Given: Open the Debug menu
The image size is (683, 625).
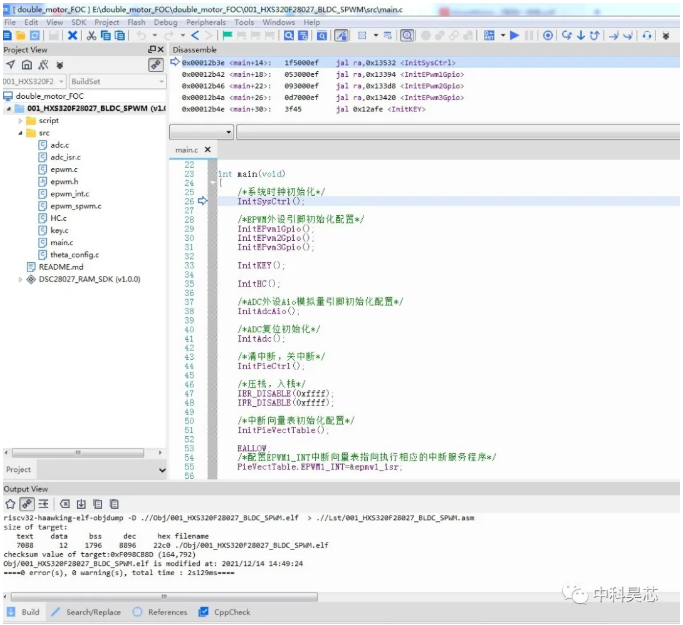Looking at the screenshot, I should [x=166, y=22].
